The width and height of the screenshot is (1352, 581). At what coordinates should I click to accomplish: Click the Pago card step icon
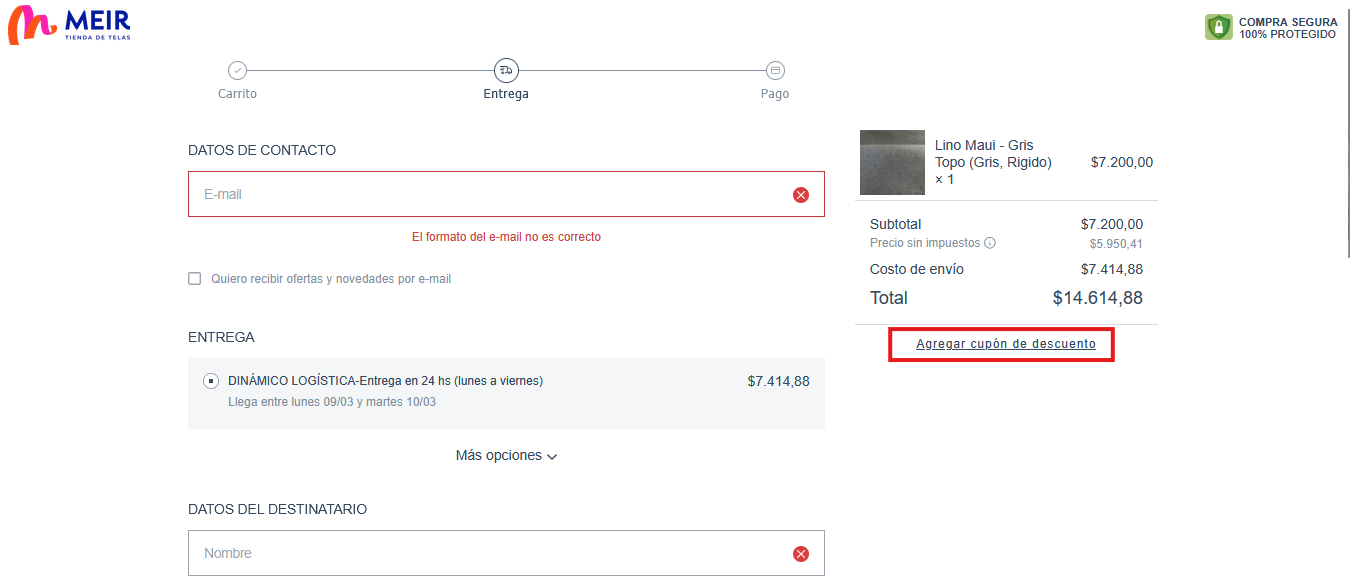click(x=775, y=71)
